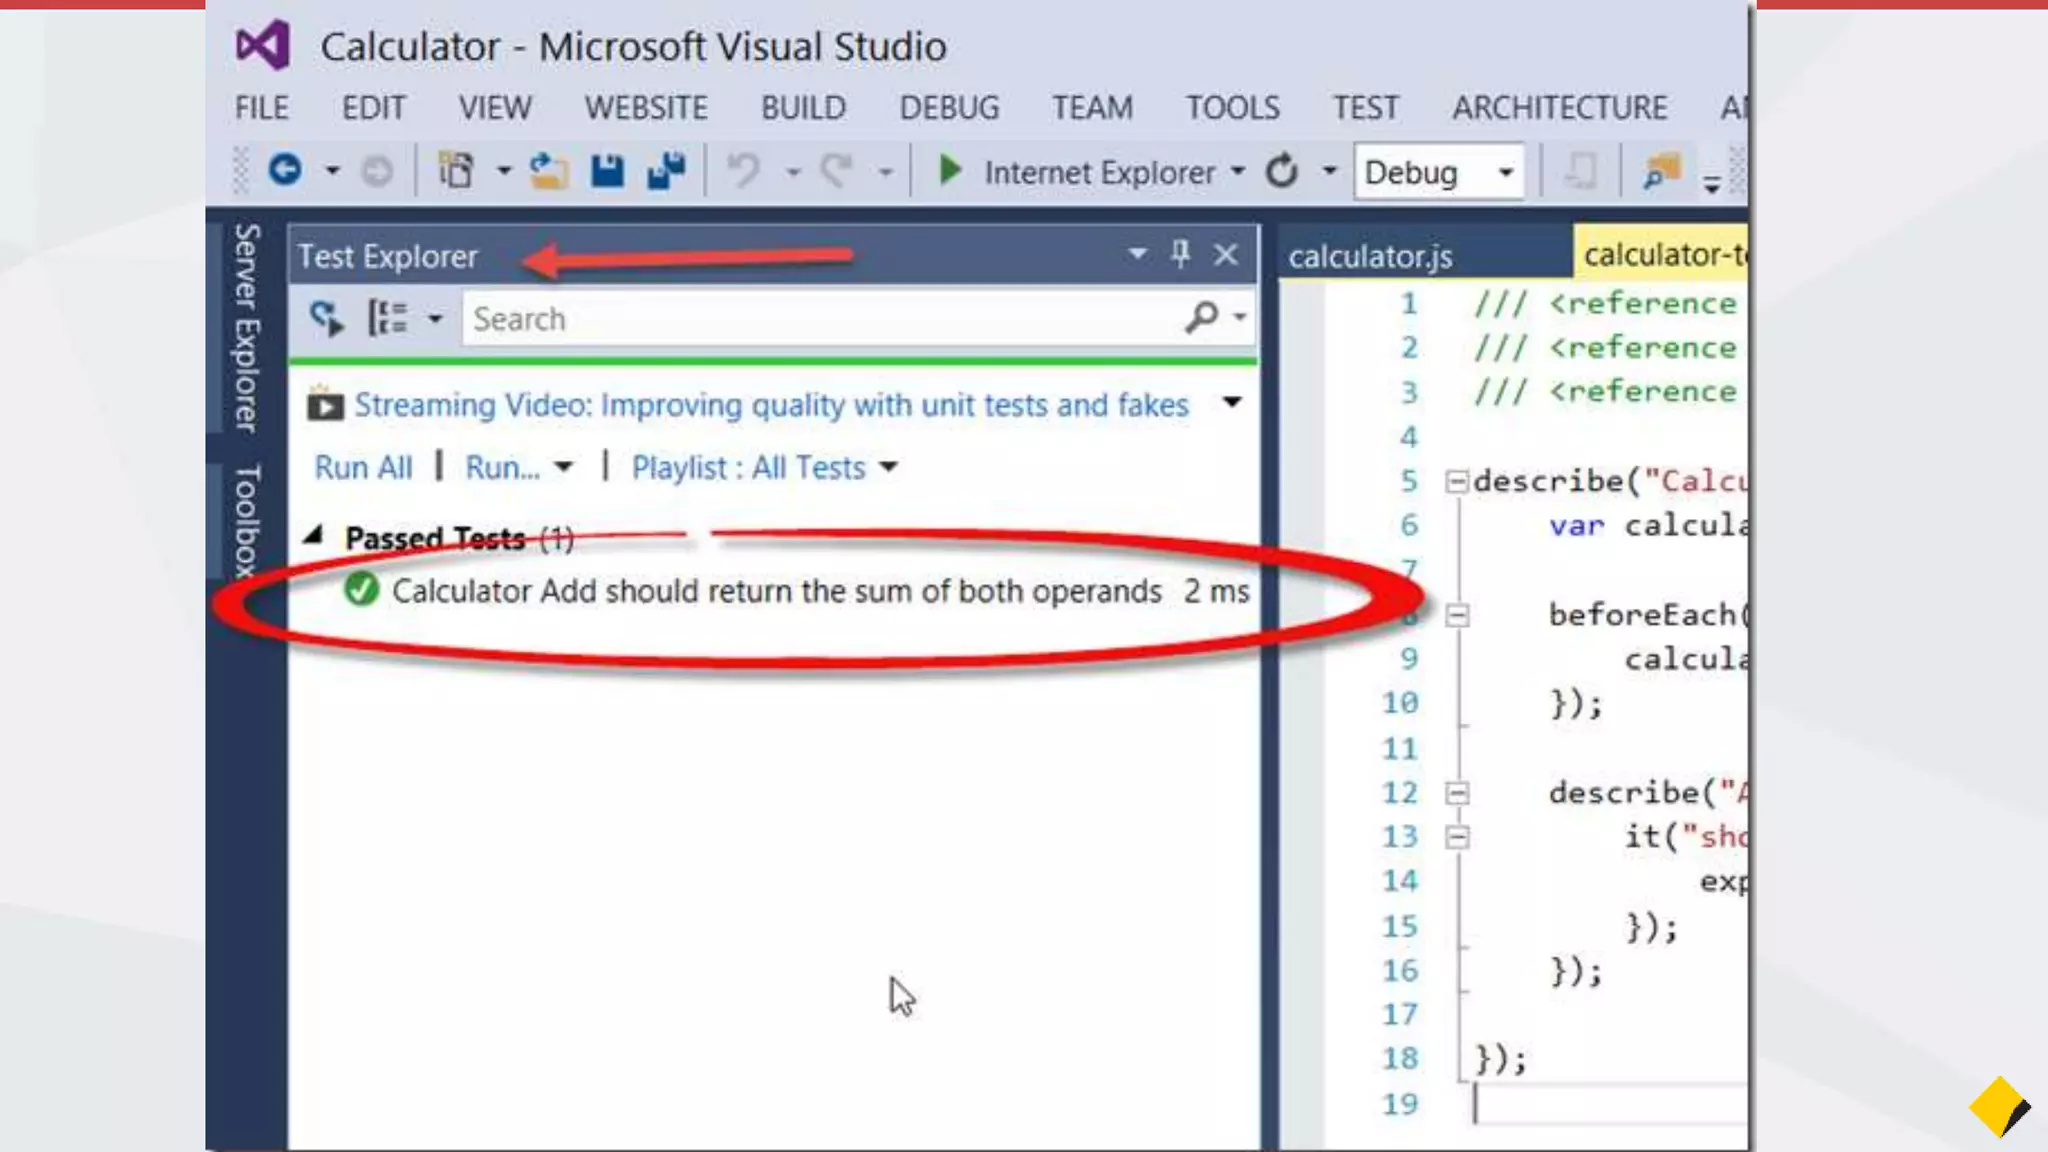Click the search magnifier icon
This screenshot has width=2048, height=1152.
(x=1202, y=317)
